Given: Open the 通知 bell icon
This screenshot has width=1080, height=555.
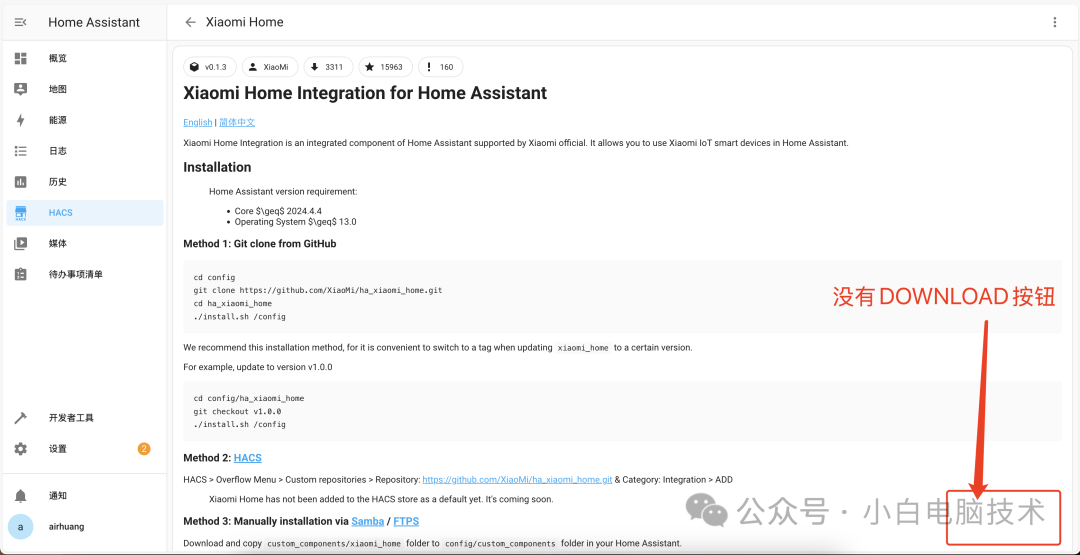Looking at the screenshot, I should tap(21, 496).
